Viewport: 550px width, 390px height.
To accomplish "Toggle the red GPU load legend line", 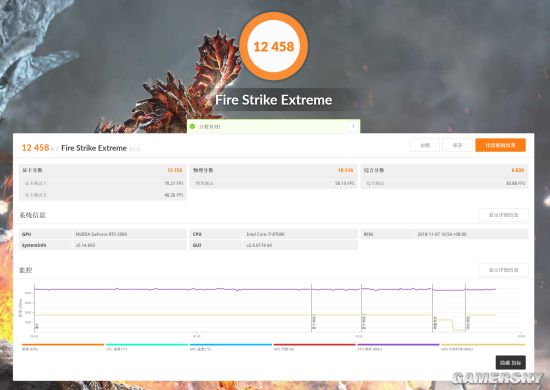I will 315,345.
